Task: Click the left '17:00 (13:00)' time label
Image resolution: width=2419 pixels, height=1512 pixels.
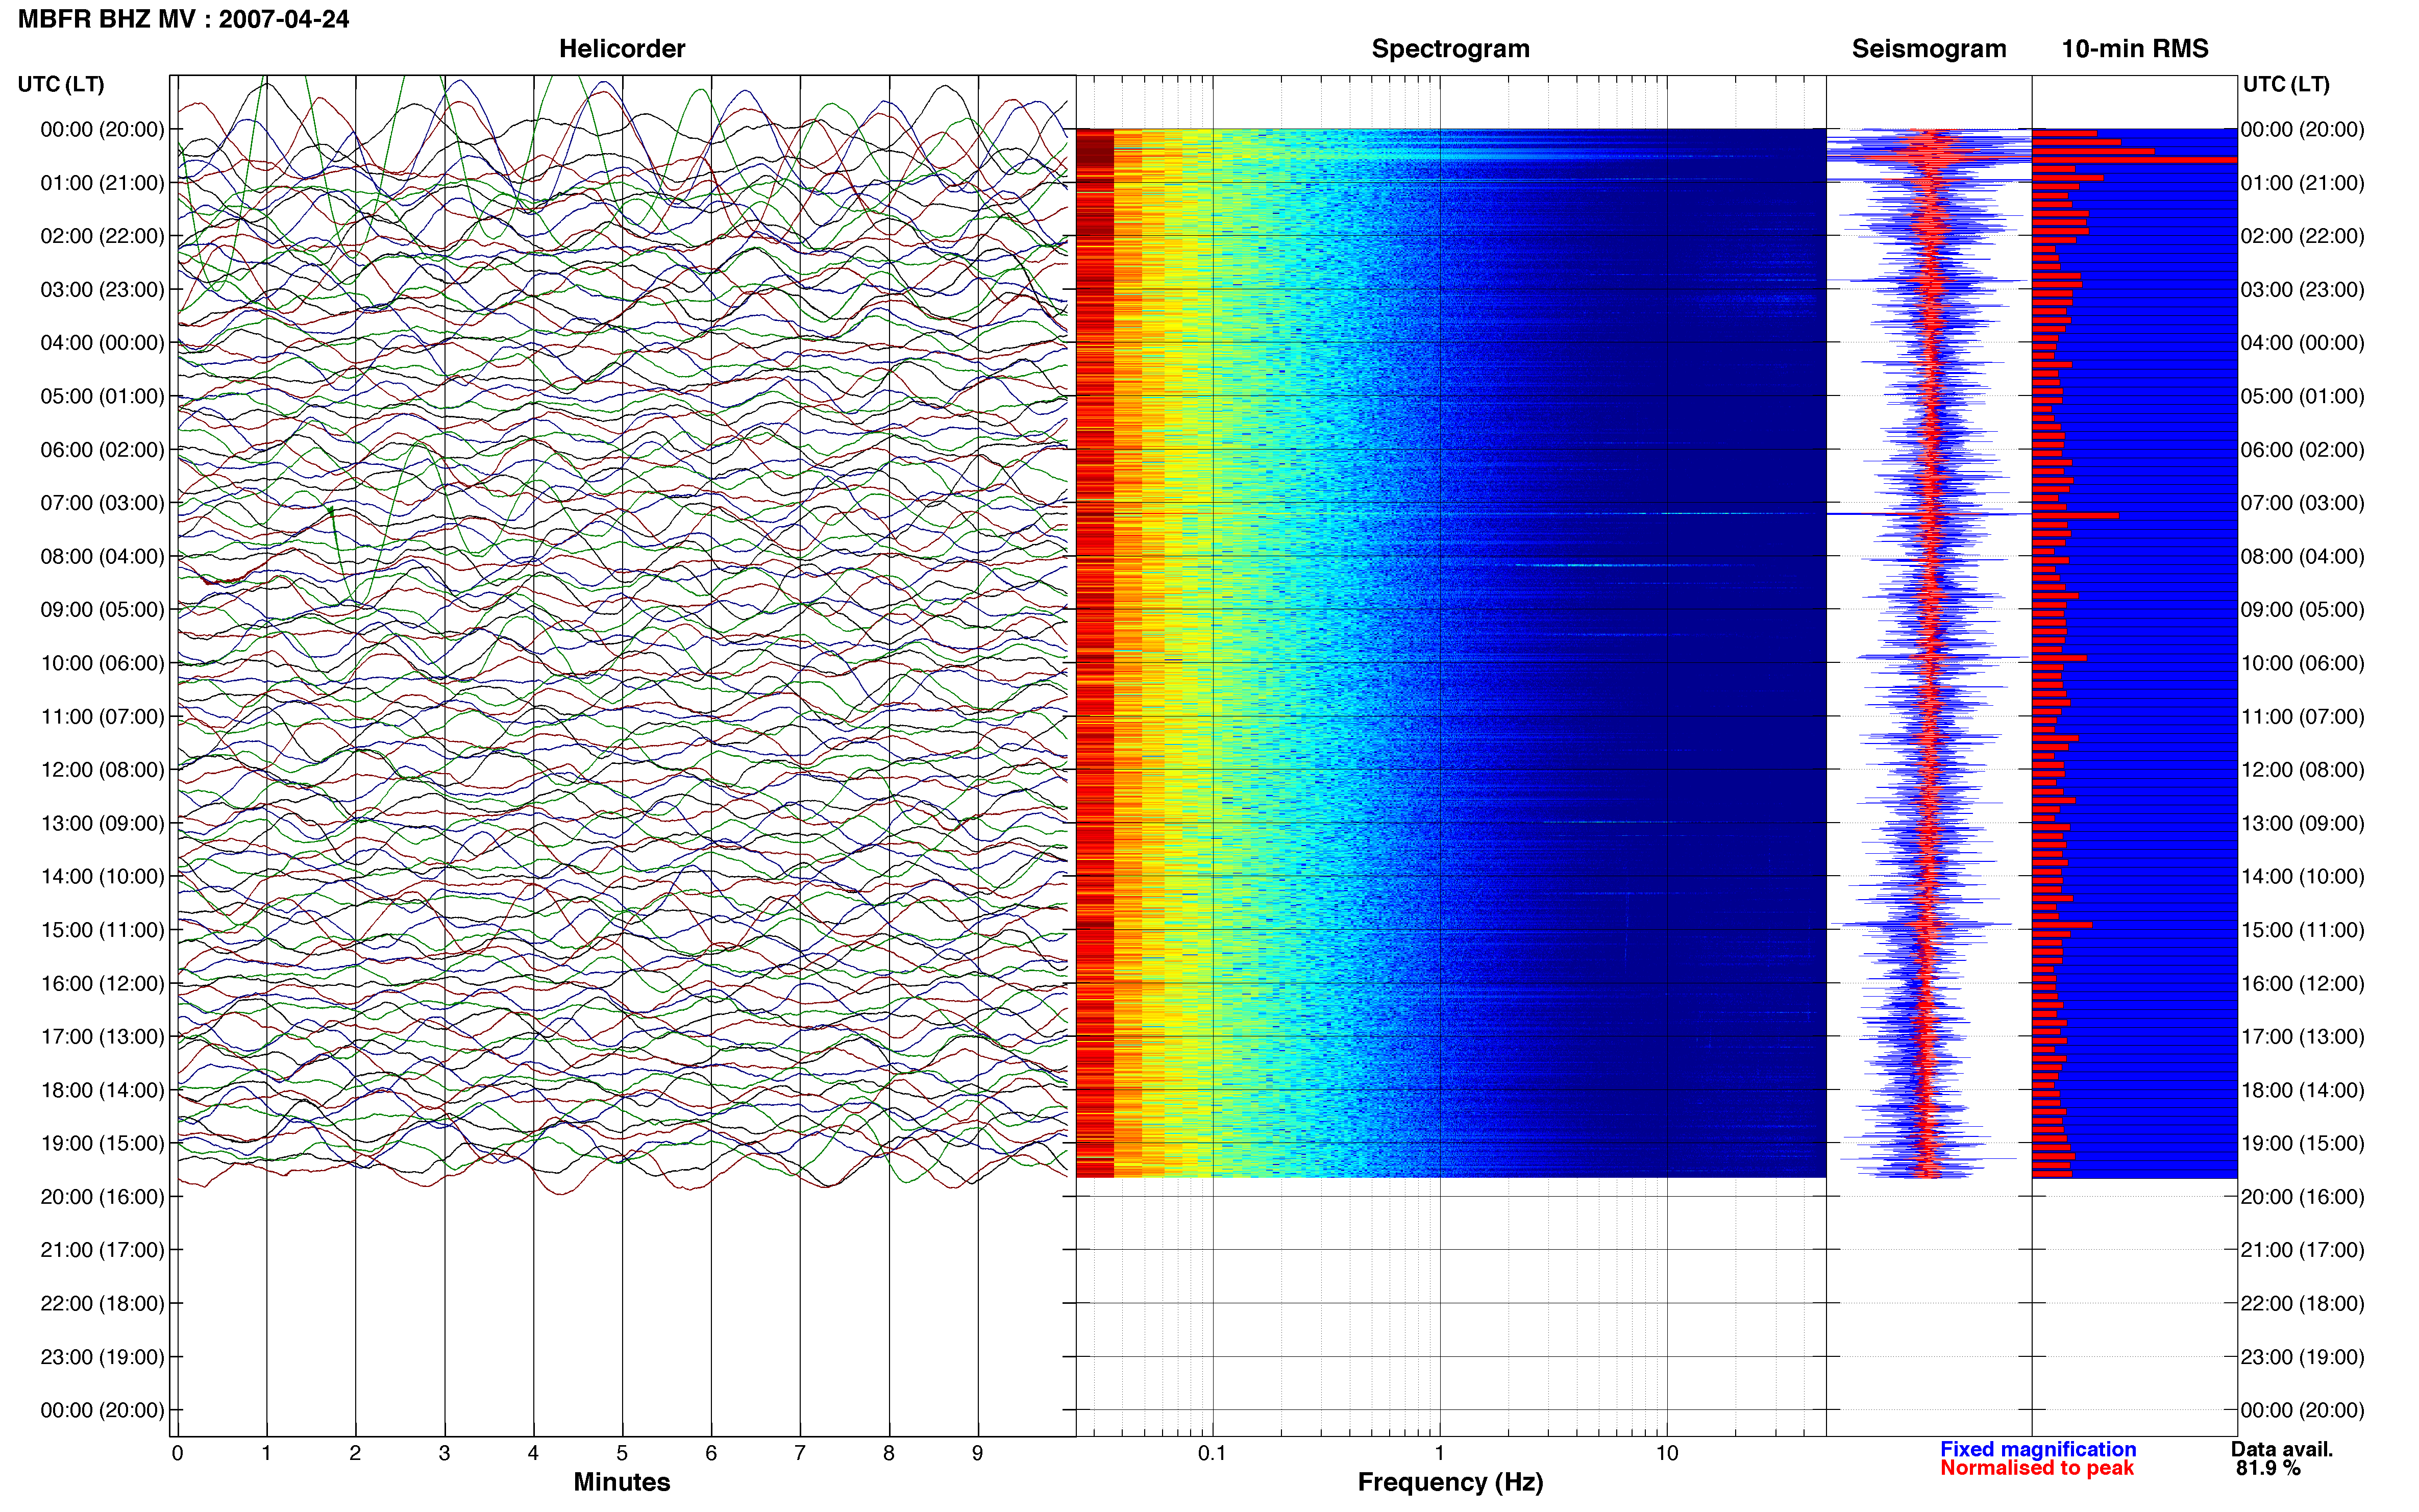Action: tap(102, 1037)
